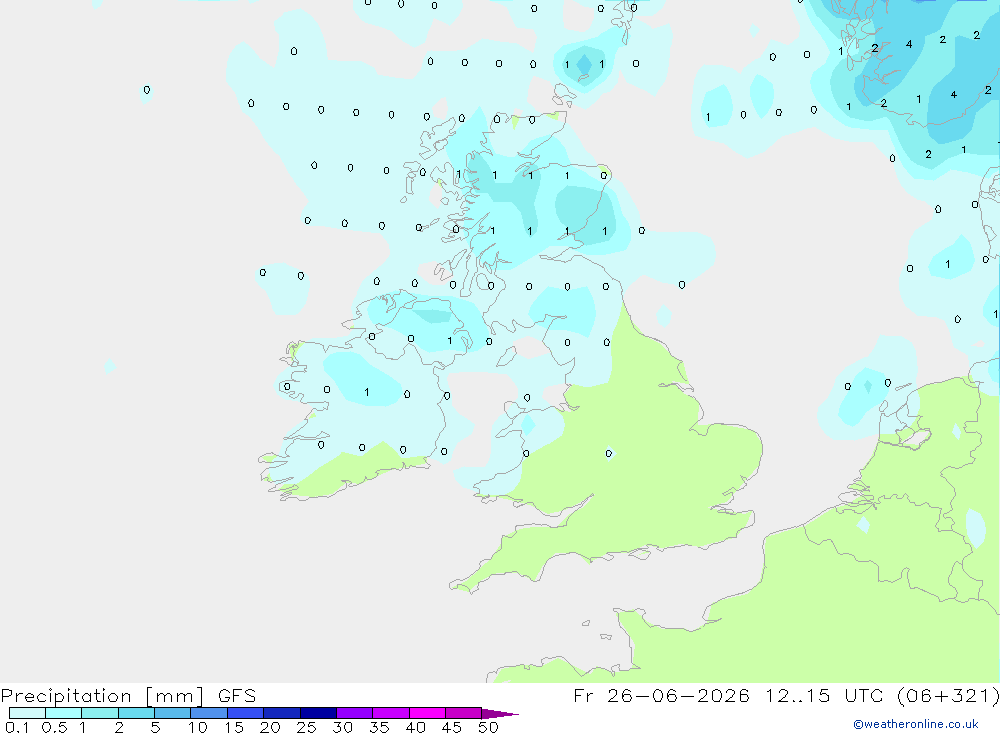This screenshot has height=733, width=1000.
Task: Click the '15' legend scale label
Action: point(234,727)
